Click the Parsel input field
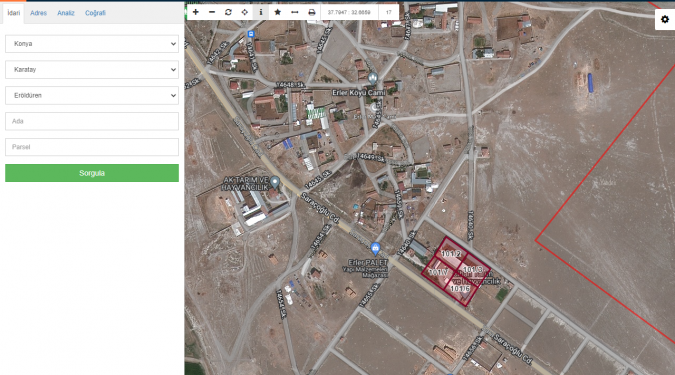 (x=92, y=147)
